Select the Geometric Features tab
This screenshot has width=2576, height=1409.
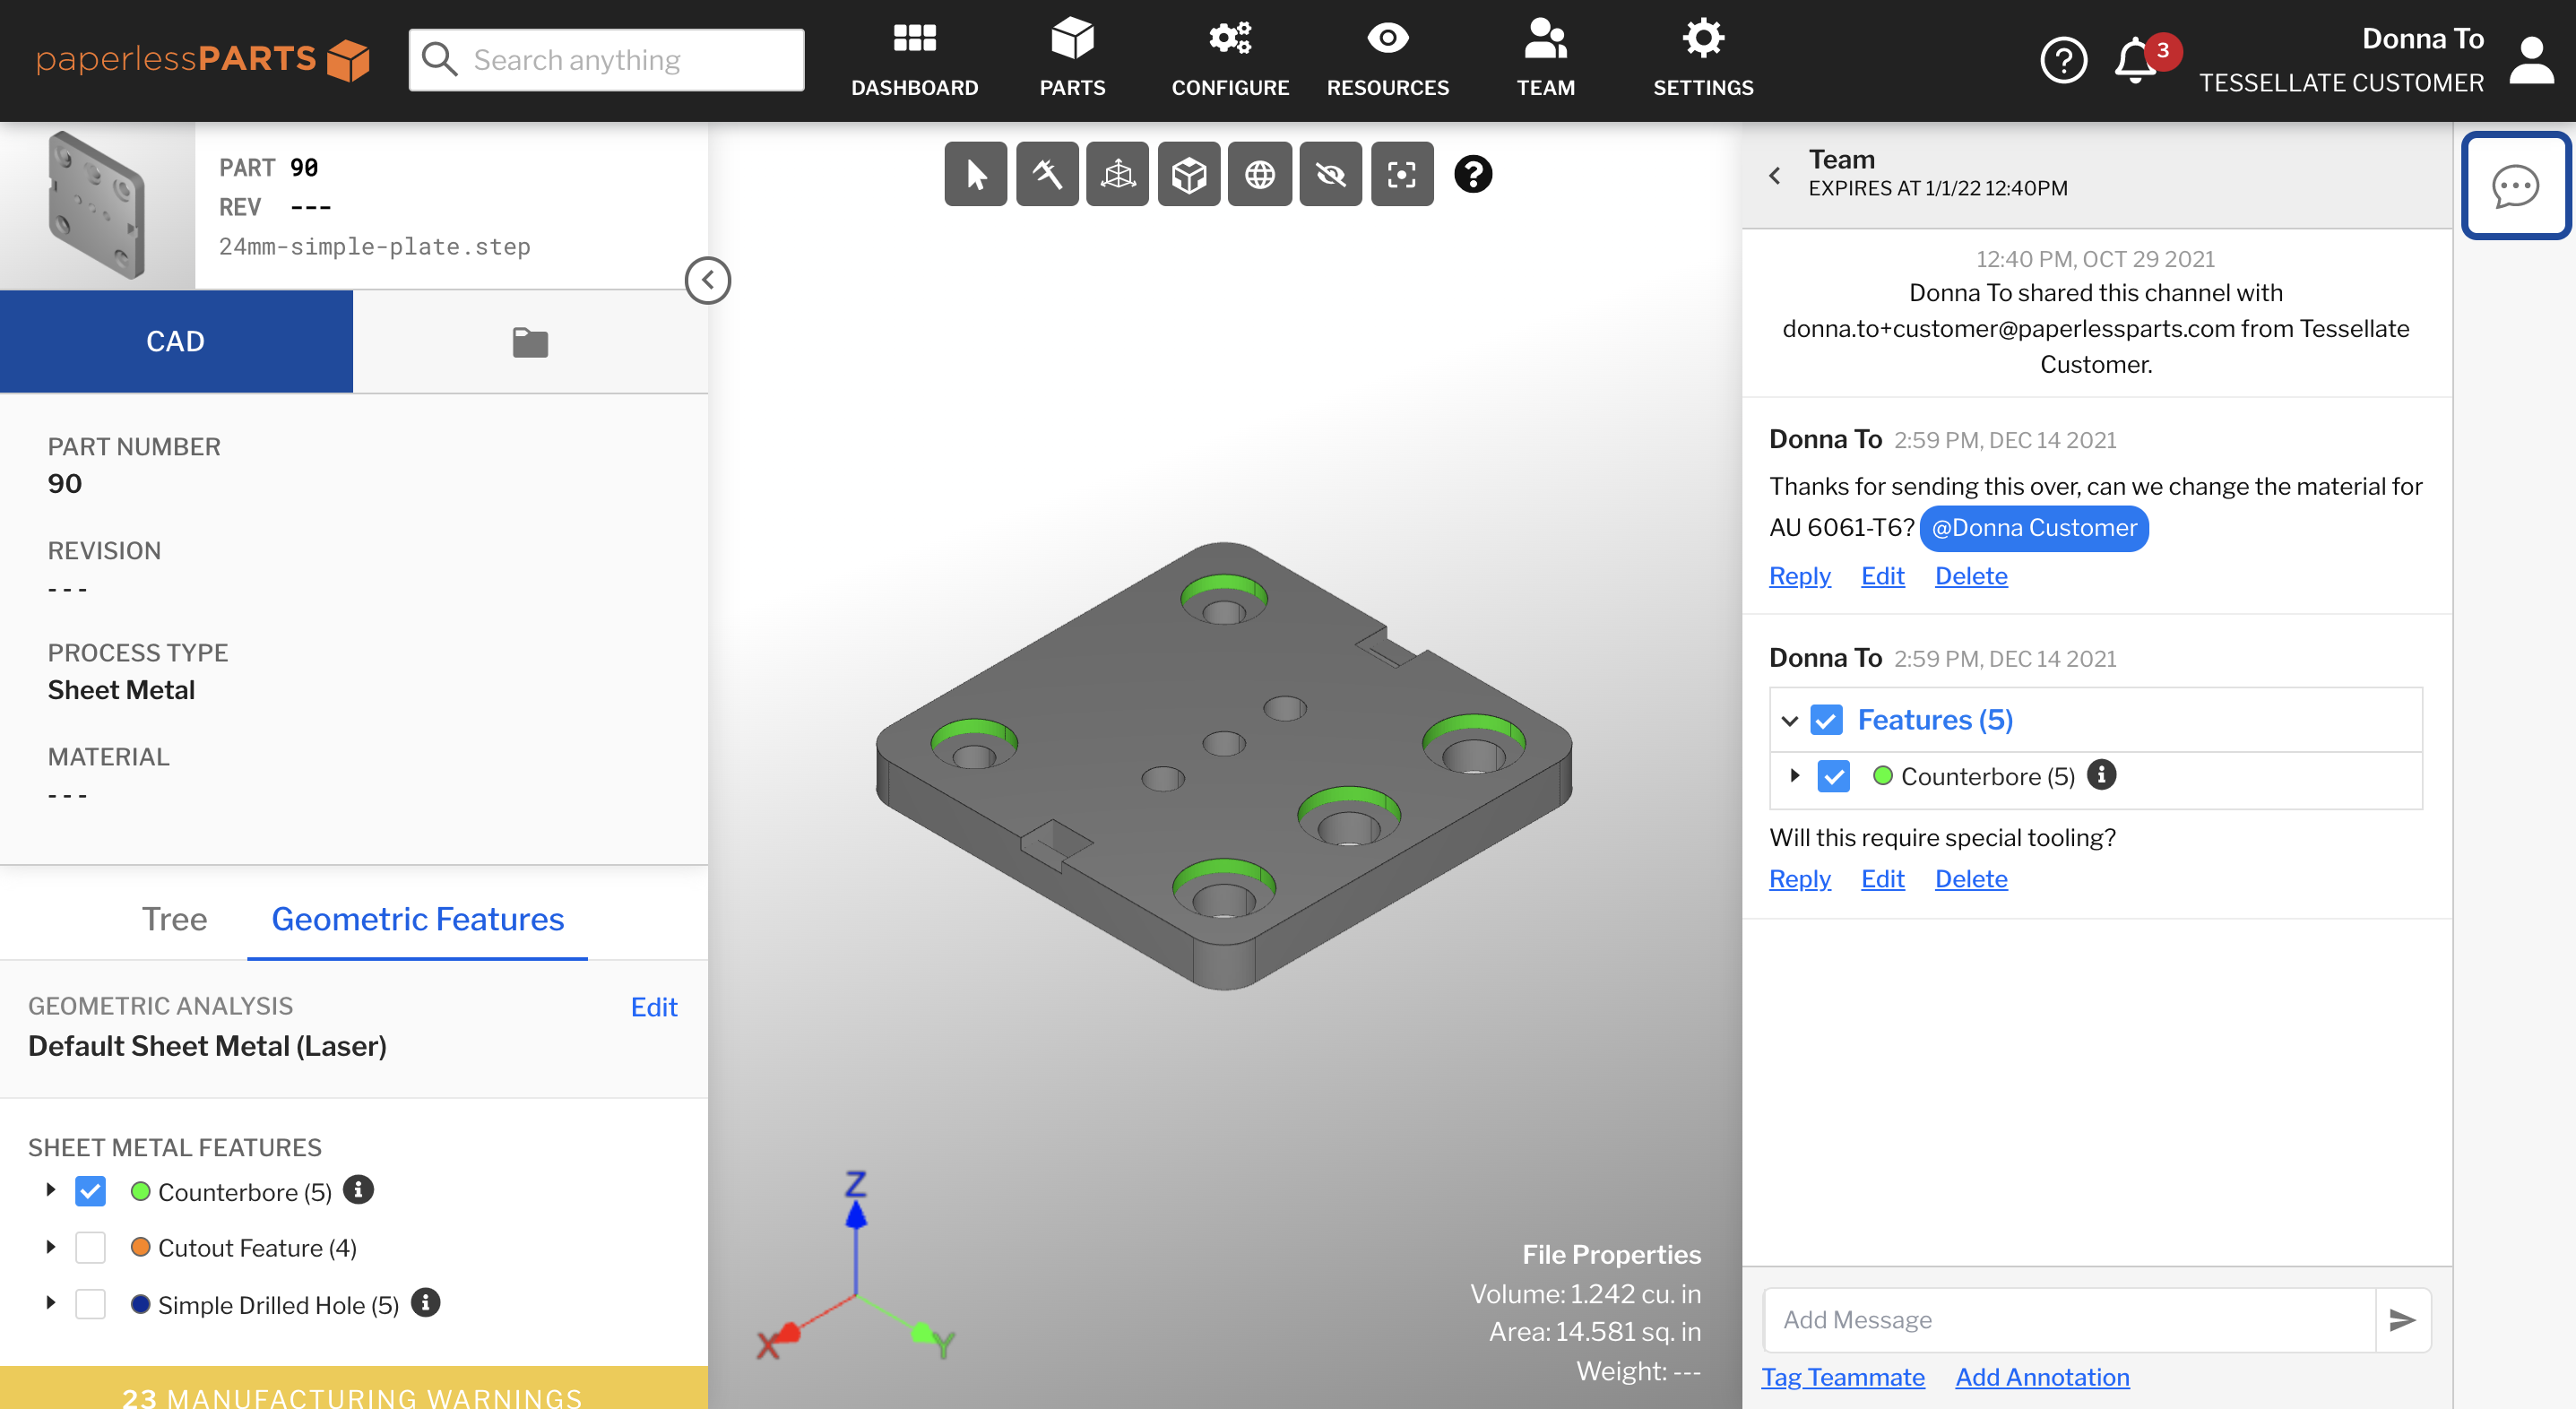[x=418, y=918]
